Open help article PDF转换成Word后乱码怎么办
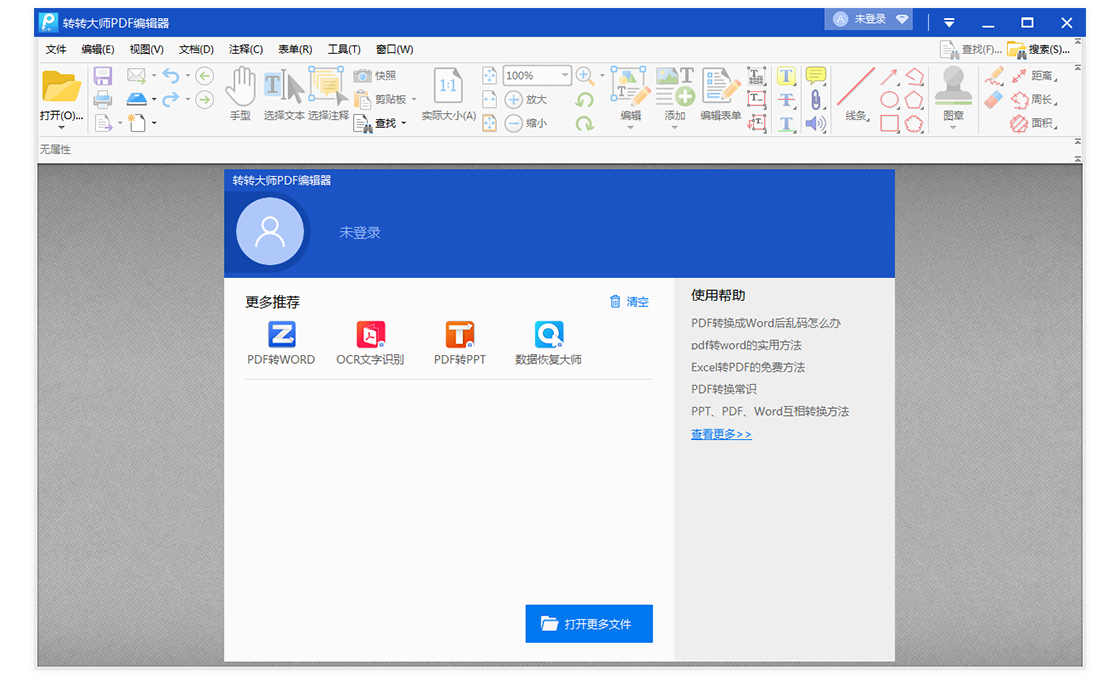 766,323
